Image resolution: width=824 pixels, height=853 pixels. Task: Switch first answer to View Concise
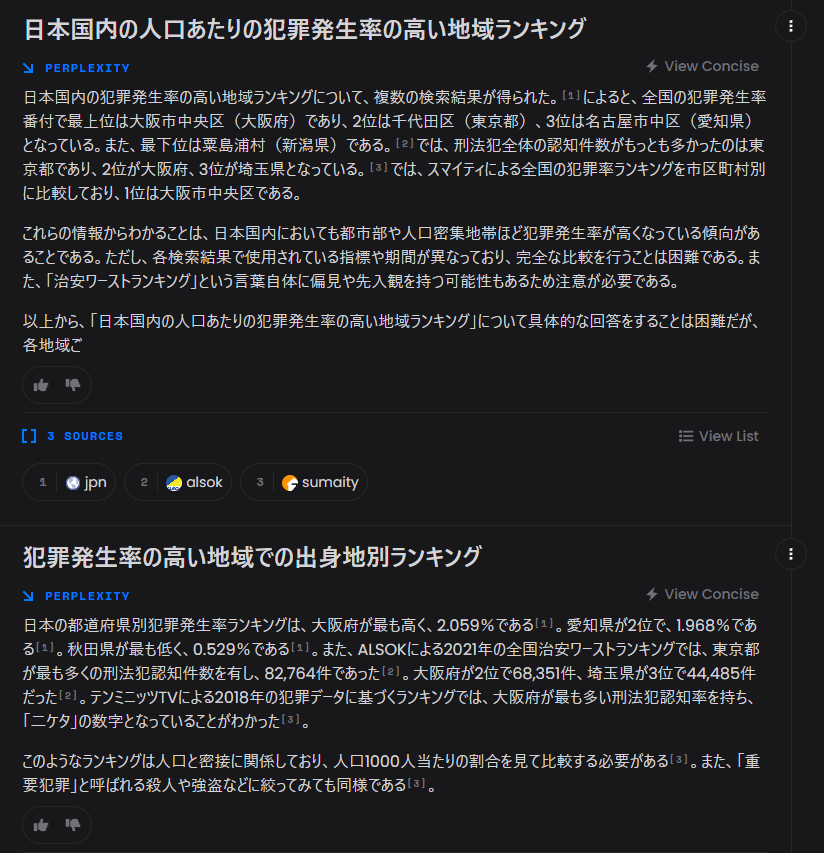pos(702,66)
